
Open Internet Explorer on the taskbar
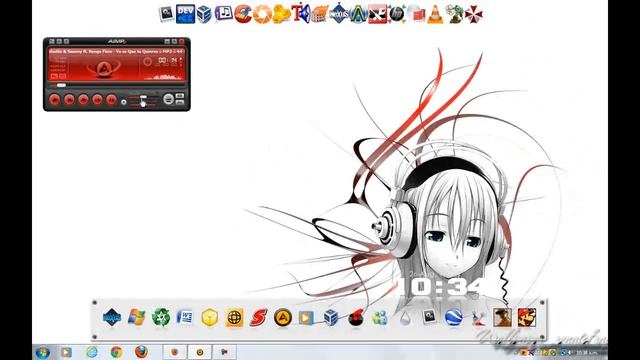pos(92,352)
